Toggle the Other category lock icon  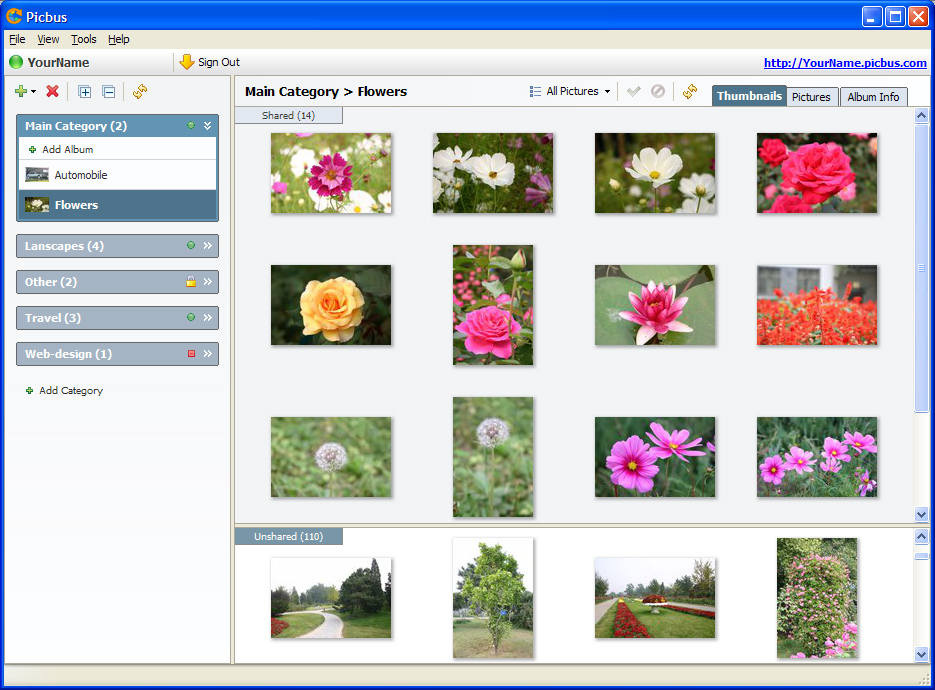[x=191, y=281]
